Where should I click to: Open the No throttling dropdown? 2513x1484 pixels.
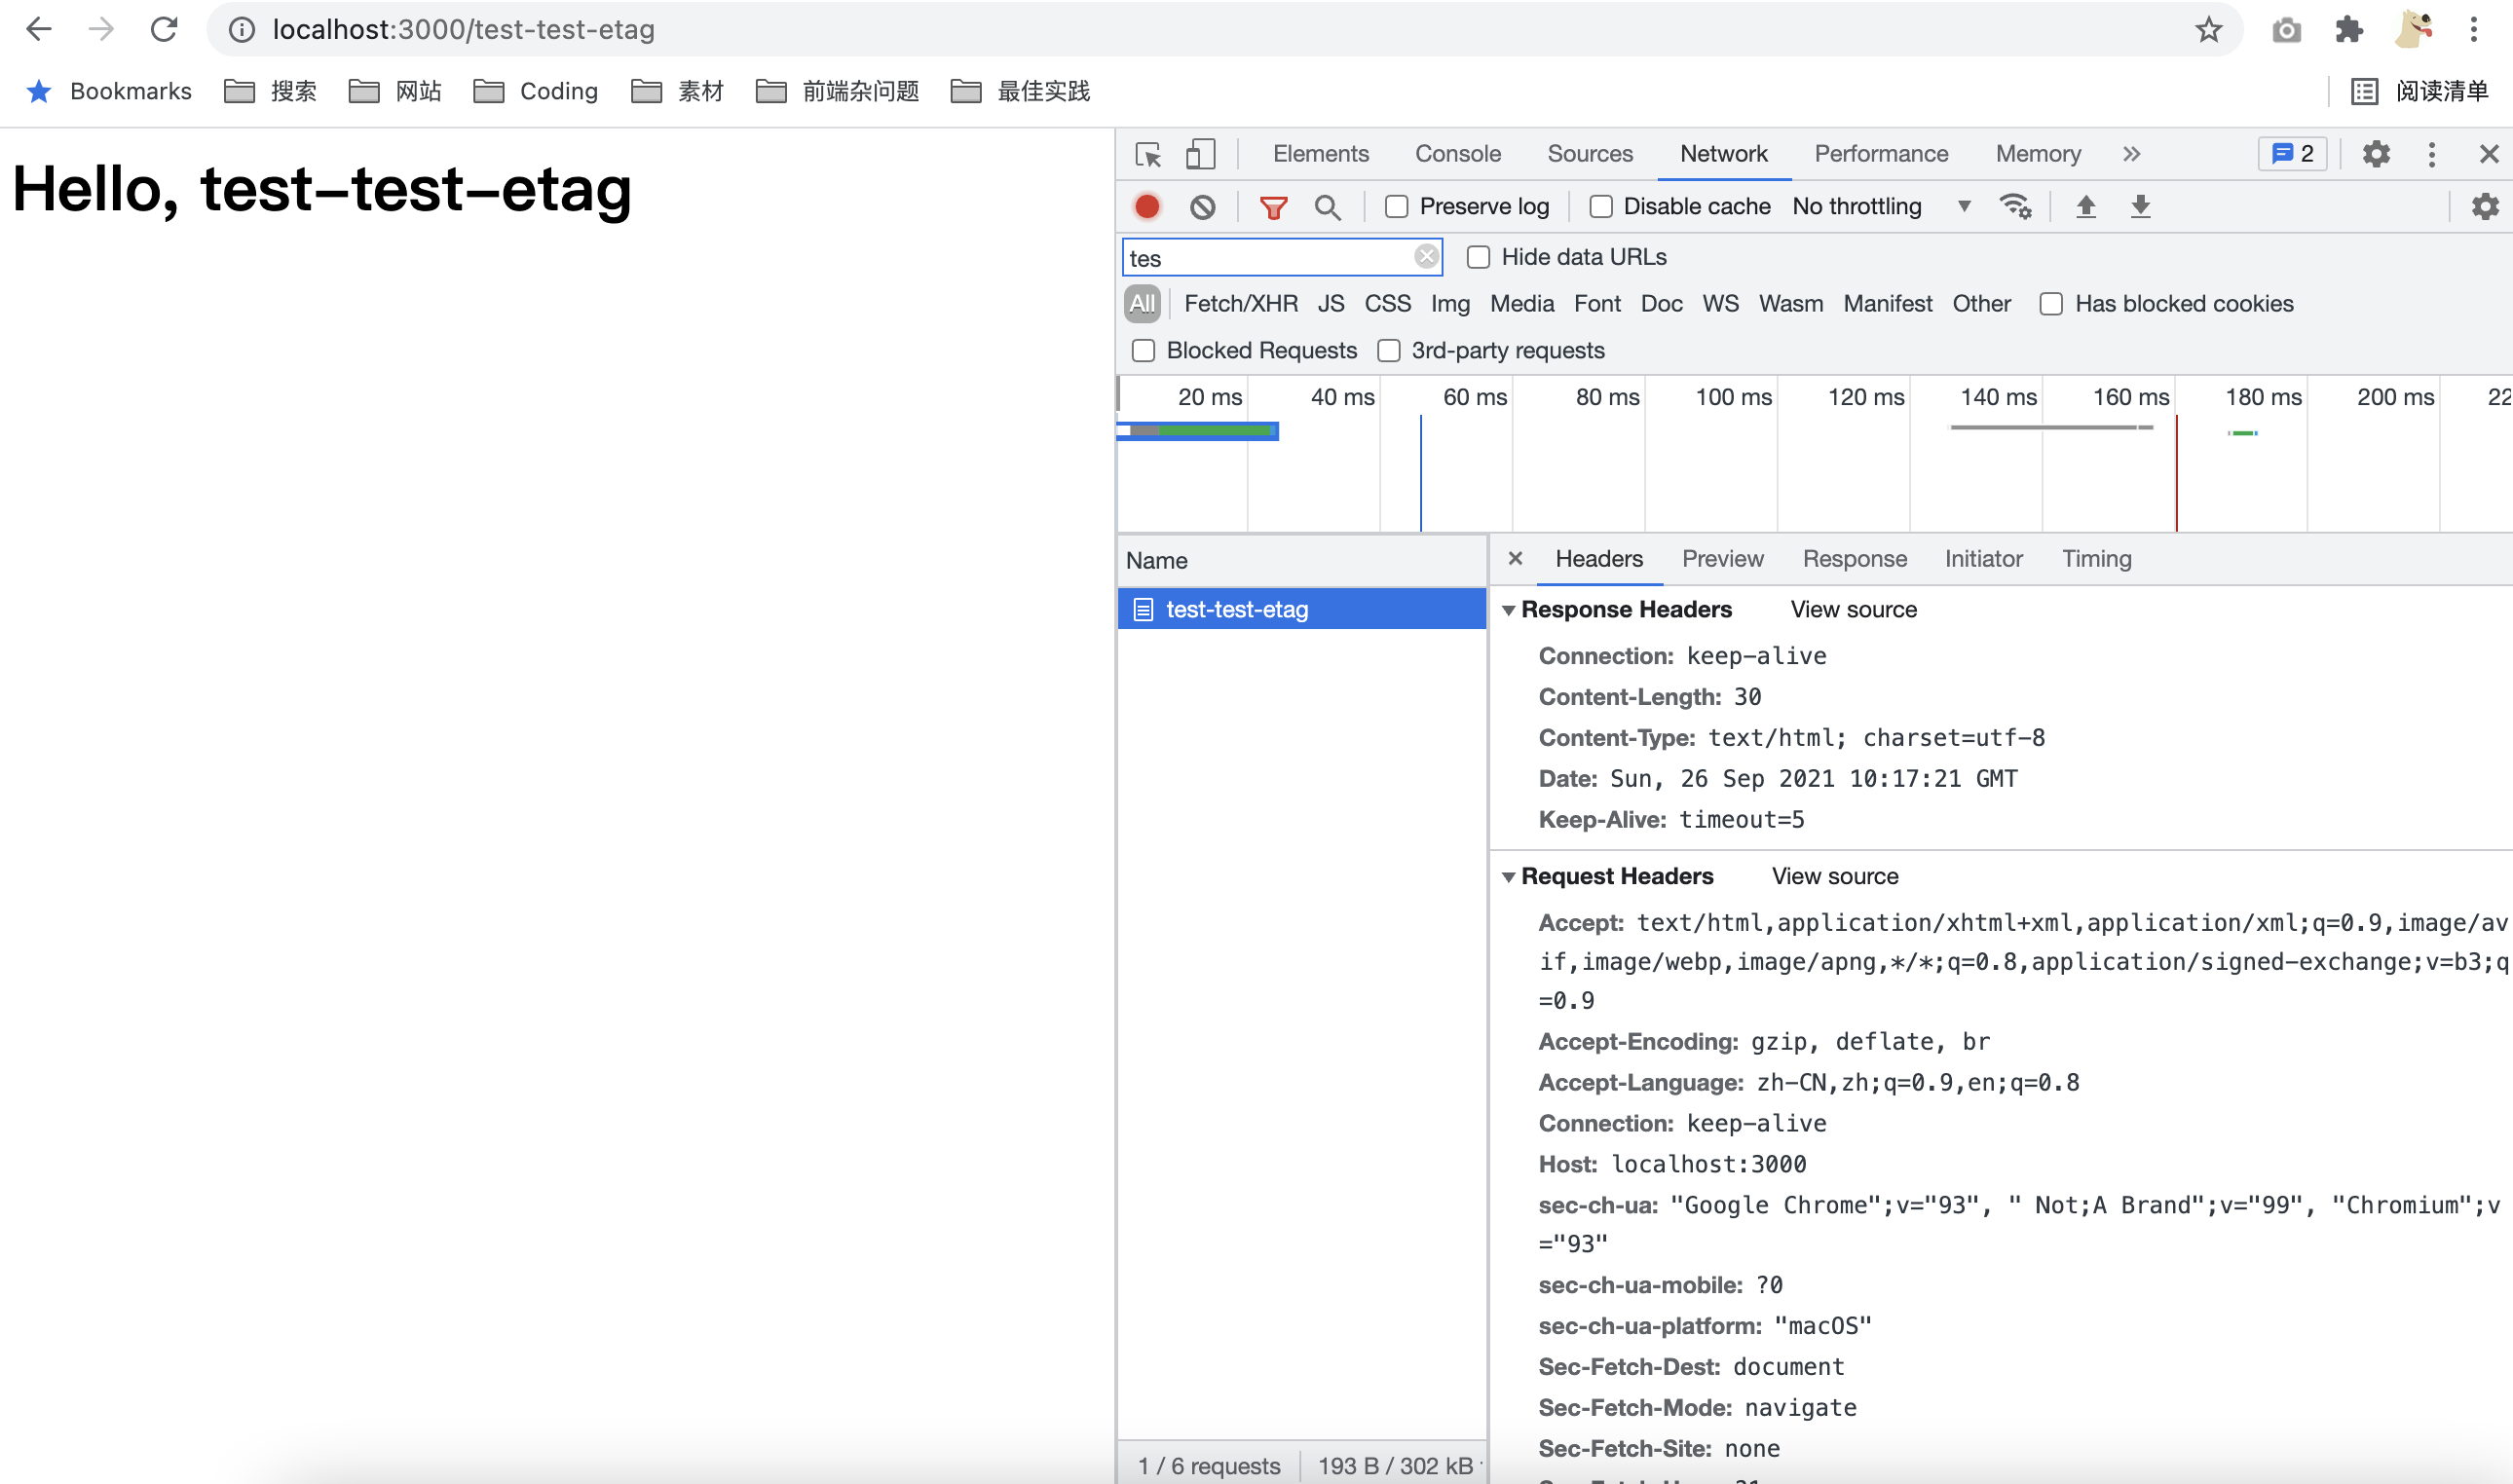(x=1880, y=207)
